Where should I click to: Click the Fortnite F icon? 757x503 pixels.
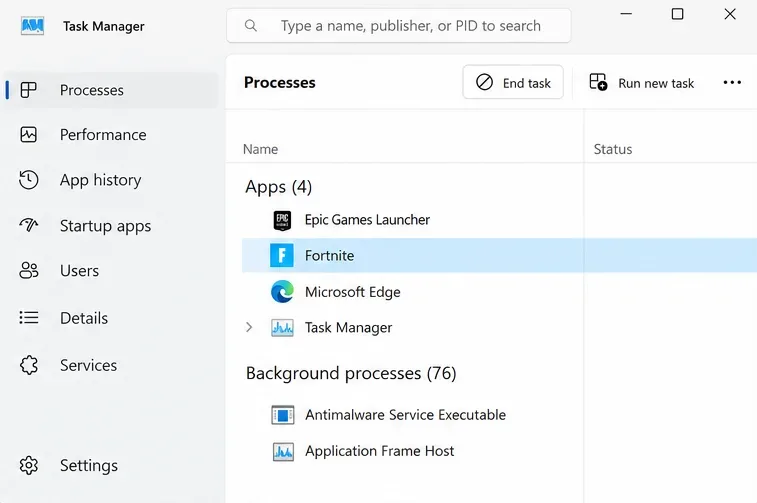282,255
